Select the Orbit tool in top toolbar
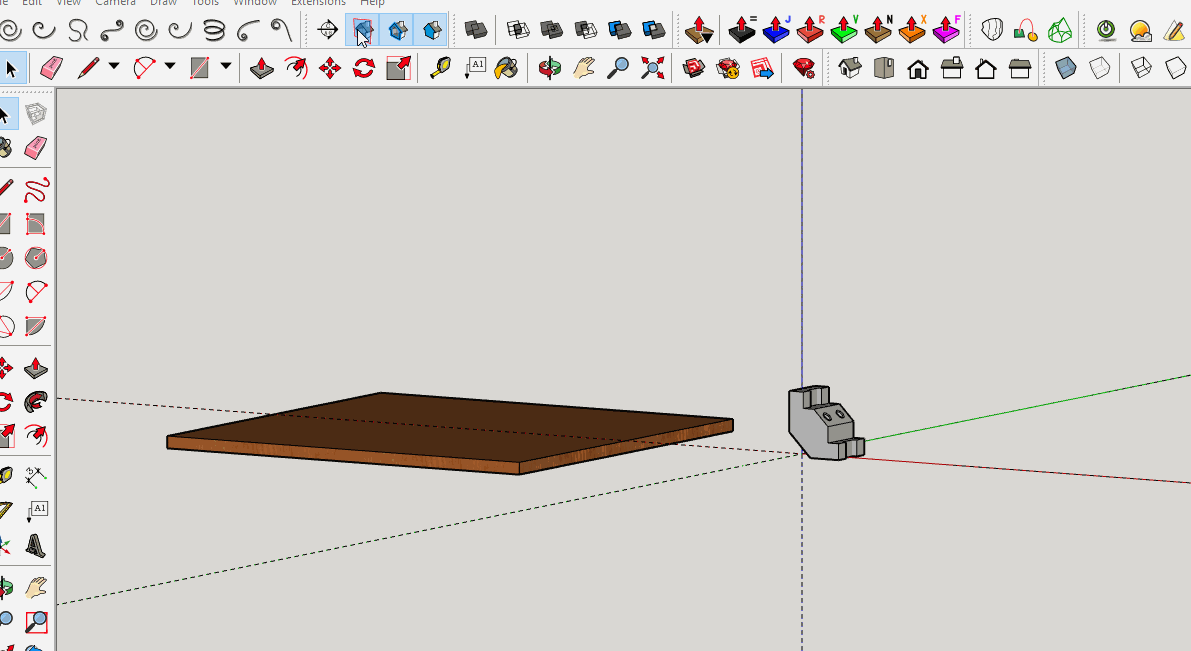This screenshot has height=651, width=1191. tap(549, 68)
